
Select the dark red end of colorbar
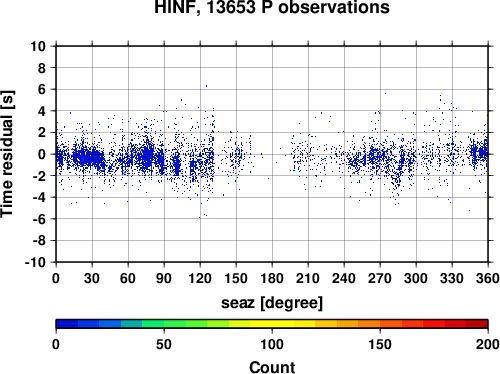pos(477,324)
